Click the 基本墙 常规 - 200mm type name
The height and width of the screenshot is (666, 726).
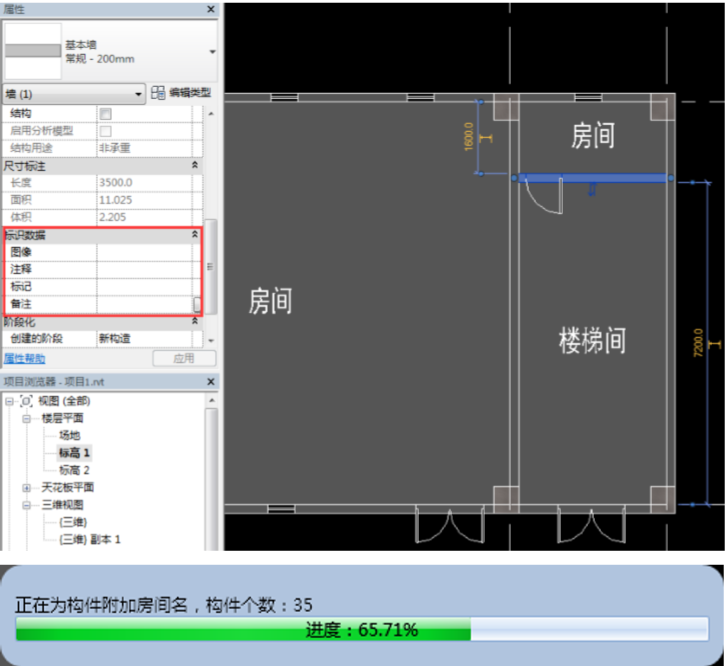pyautogui.click(x=100, y=51)
